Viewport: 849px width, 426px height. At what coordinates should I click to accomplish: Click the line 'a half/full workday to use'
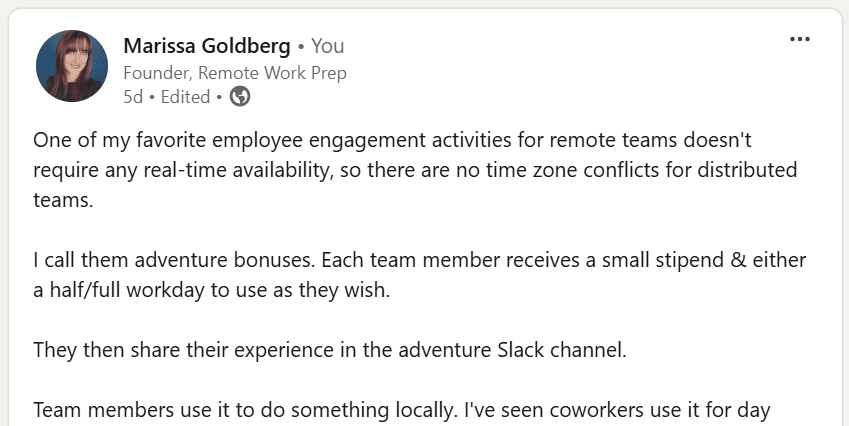click(212, 290)
